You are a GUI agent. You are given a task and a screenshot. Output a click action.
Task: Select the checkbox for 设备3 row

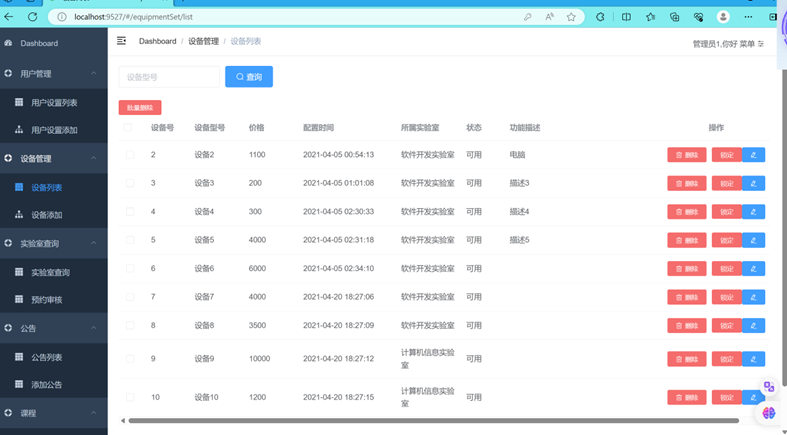pos(130,183)
